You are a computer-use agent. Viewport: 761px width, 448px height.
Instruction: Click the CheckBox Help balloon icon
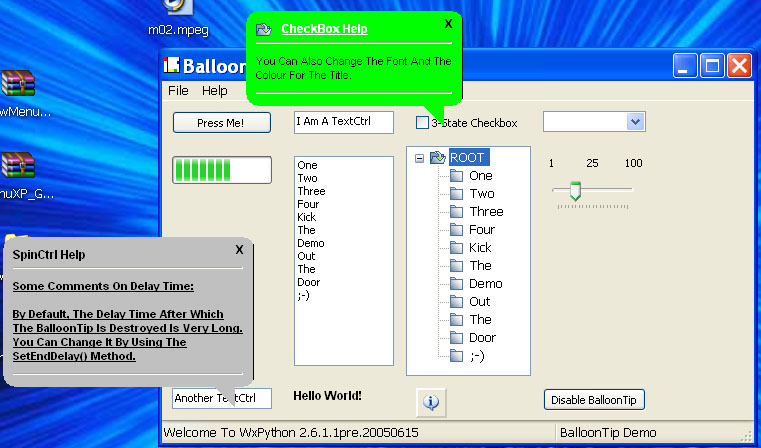tap(264, 29)
